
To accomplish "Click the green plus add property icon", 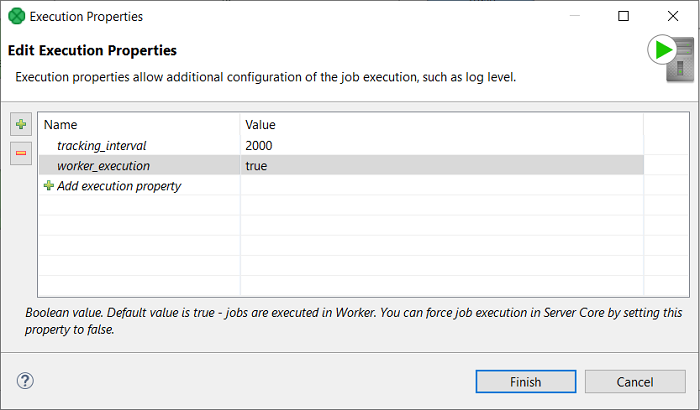I will (x=21, y=125).
